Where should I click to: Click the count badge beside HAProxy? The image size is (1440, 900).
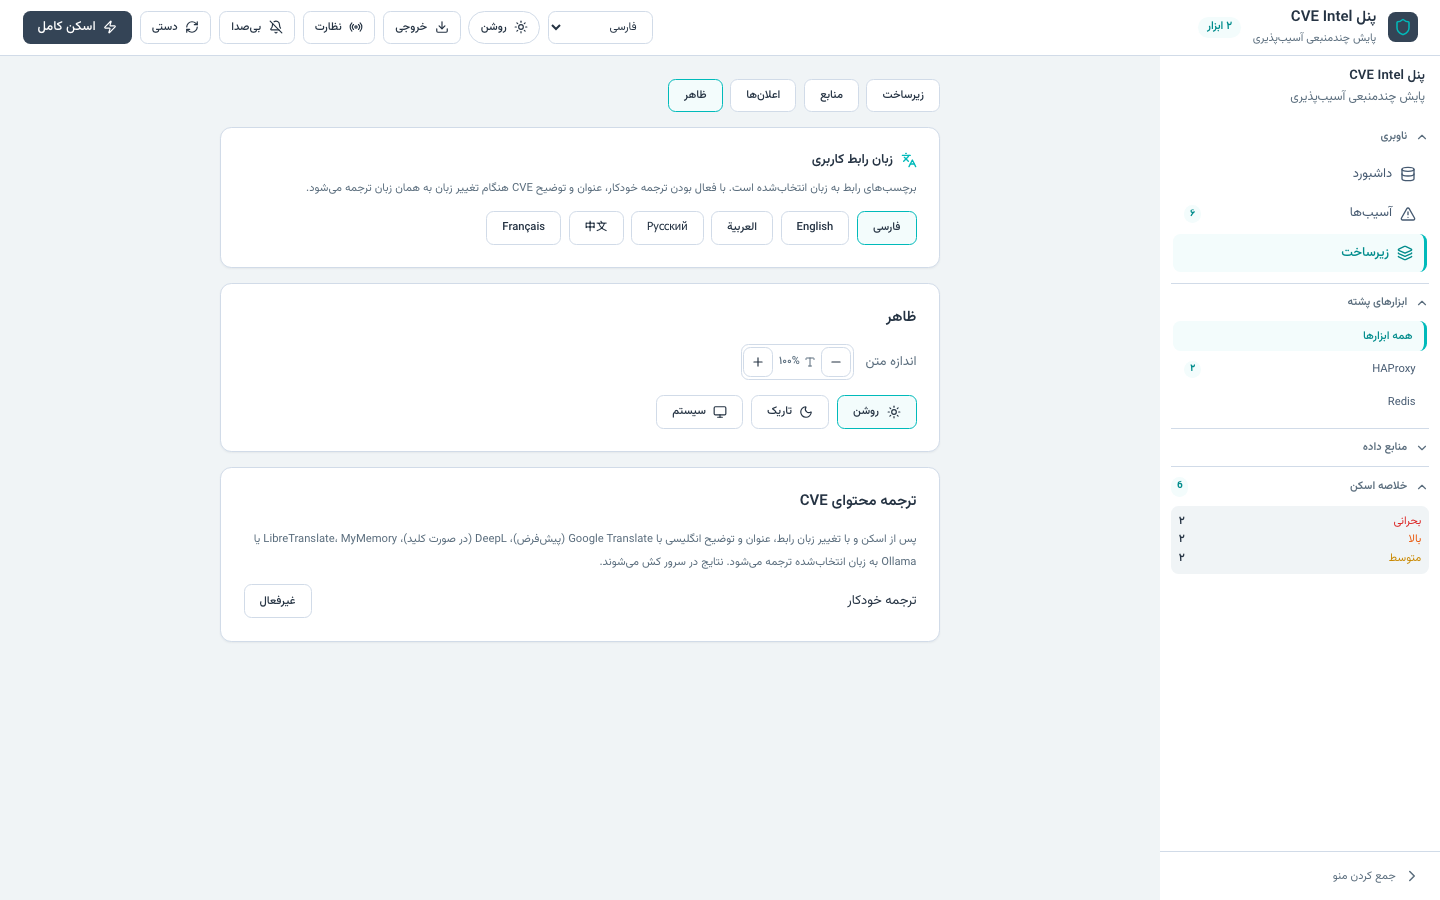click(1192, 369)
